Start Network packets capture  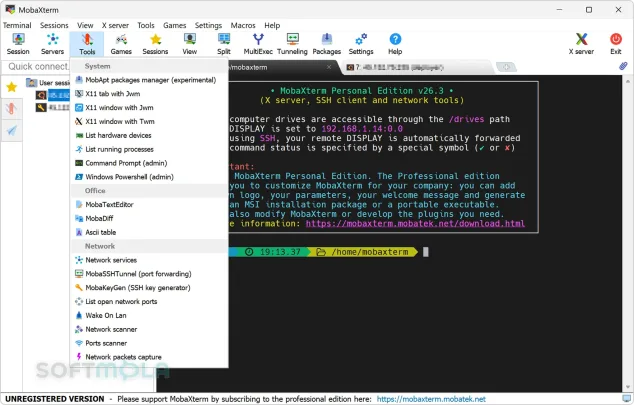pos(149,357)
